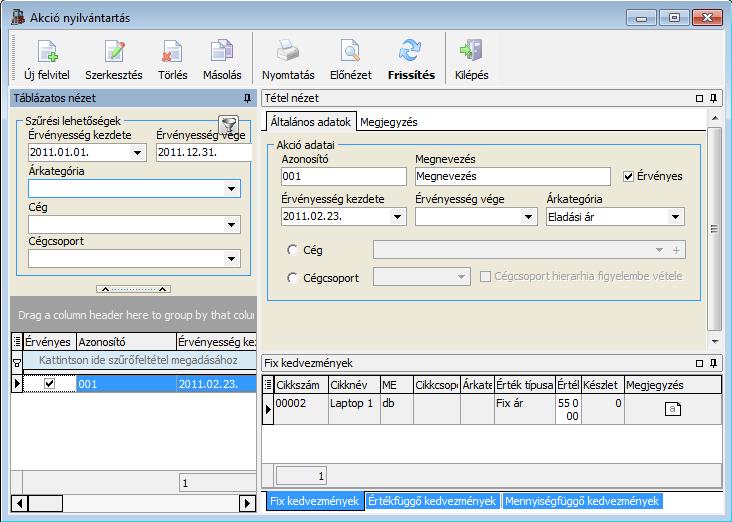Click the Azonosító input field with 001
Screen dimensions: 732x522
(344, 176)
